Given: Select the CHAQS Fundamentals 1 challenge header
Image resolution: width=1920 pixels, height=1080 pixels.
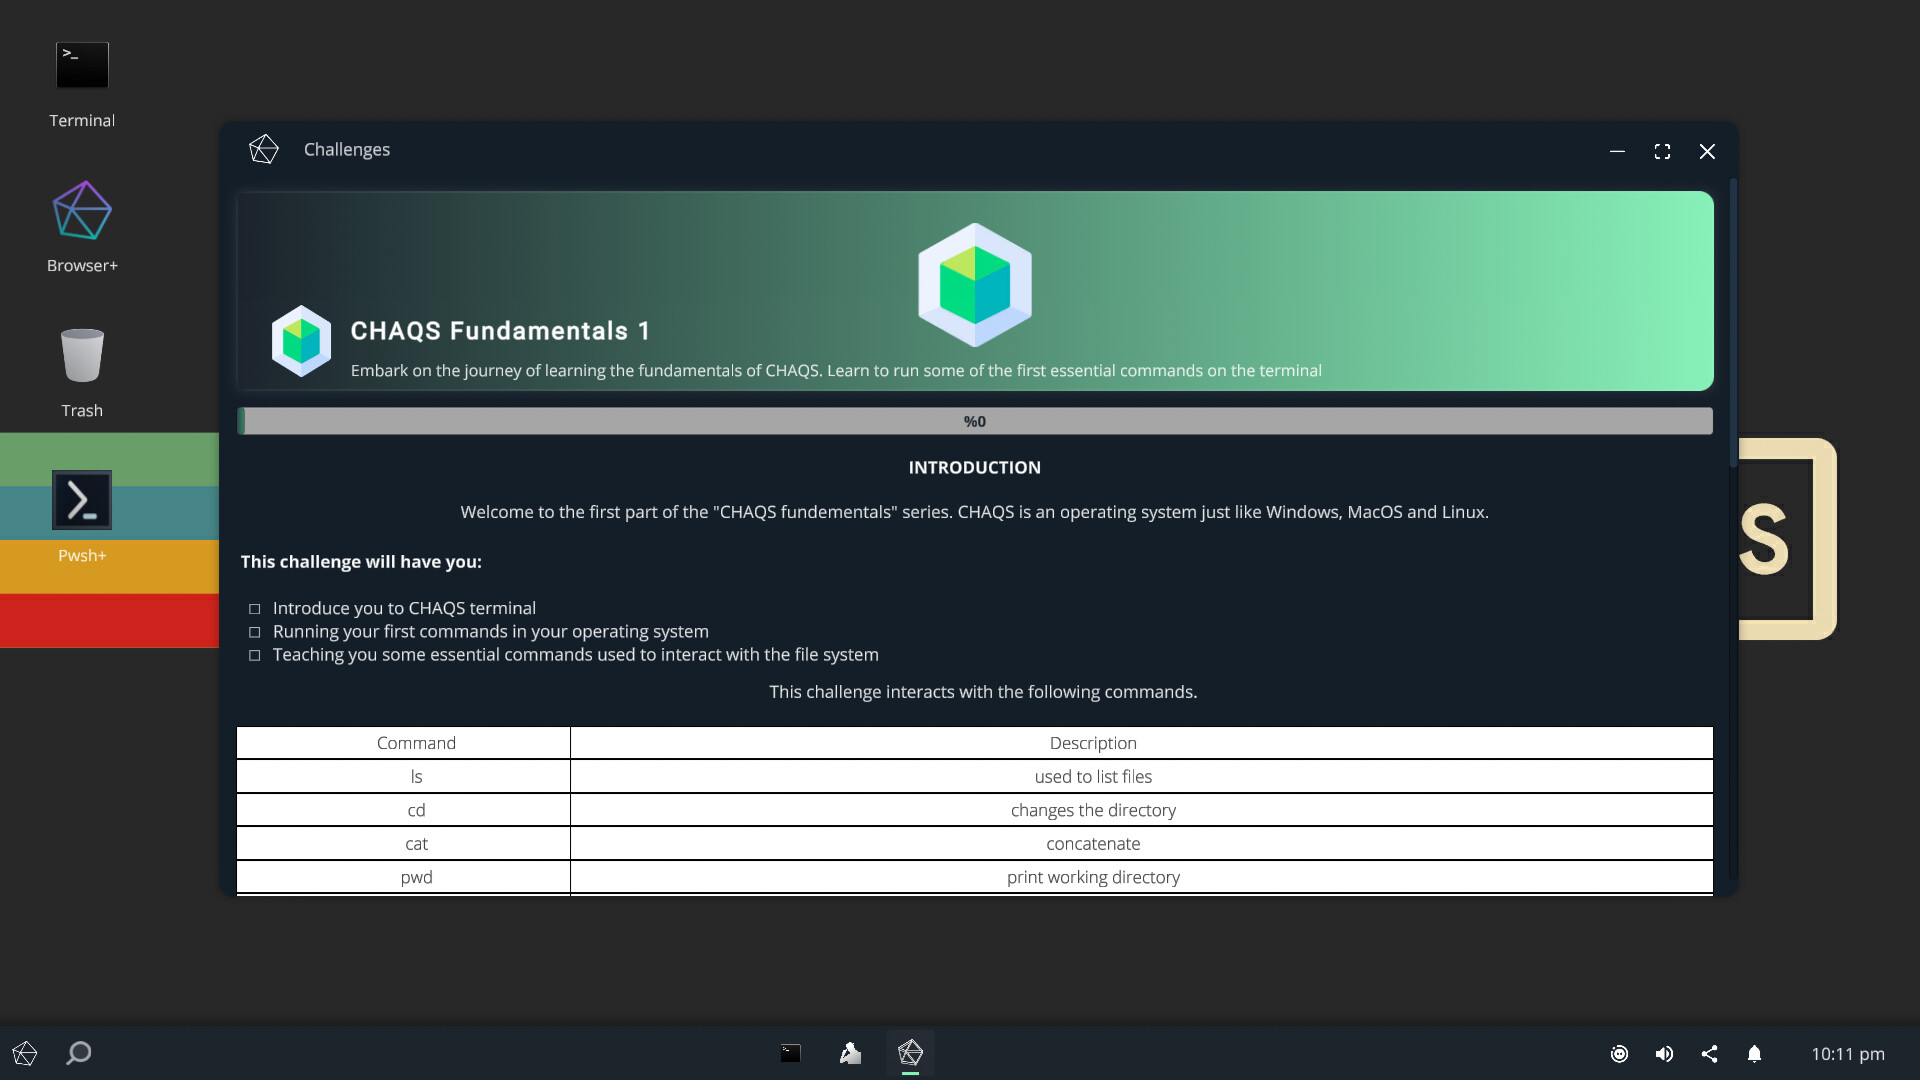Looking at the screenshot, I should pos(499,331).
